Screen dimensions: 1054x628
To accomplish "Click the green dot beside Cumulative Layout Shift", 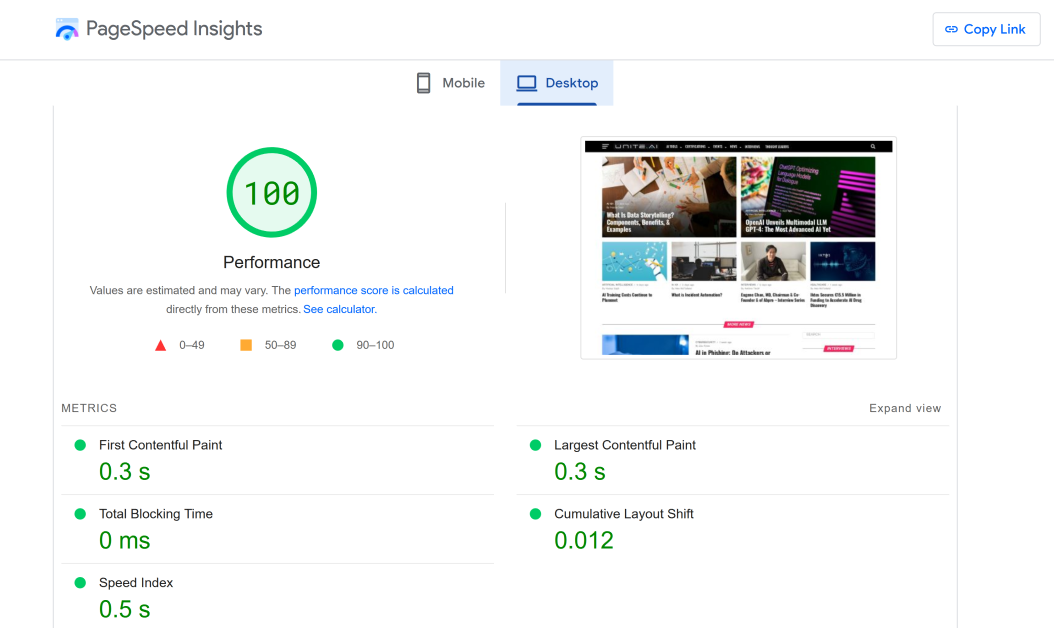I will tap(536, 514).
